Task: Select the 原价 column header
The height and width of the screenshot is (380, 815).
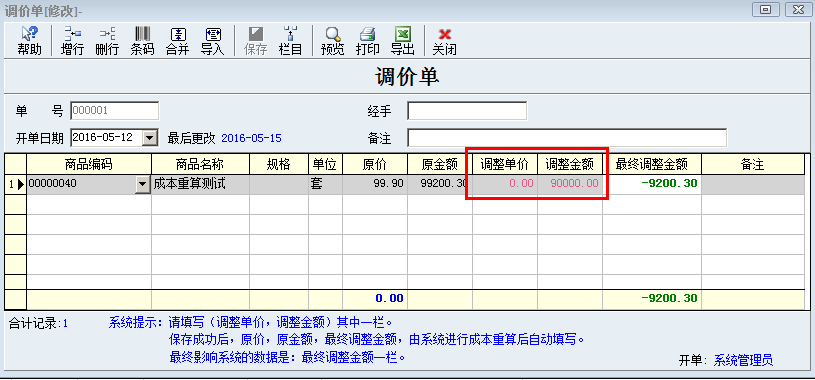Action: (x=375, y=164)
